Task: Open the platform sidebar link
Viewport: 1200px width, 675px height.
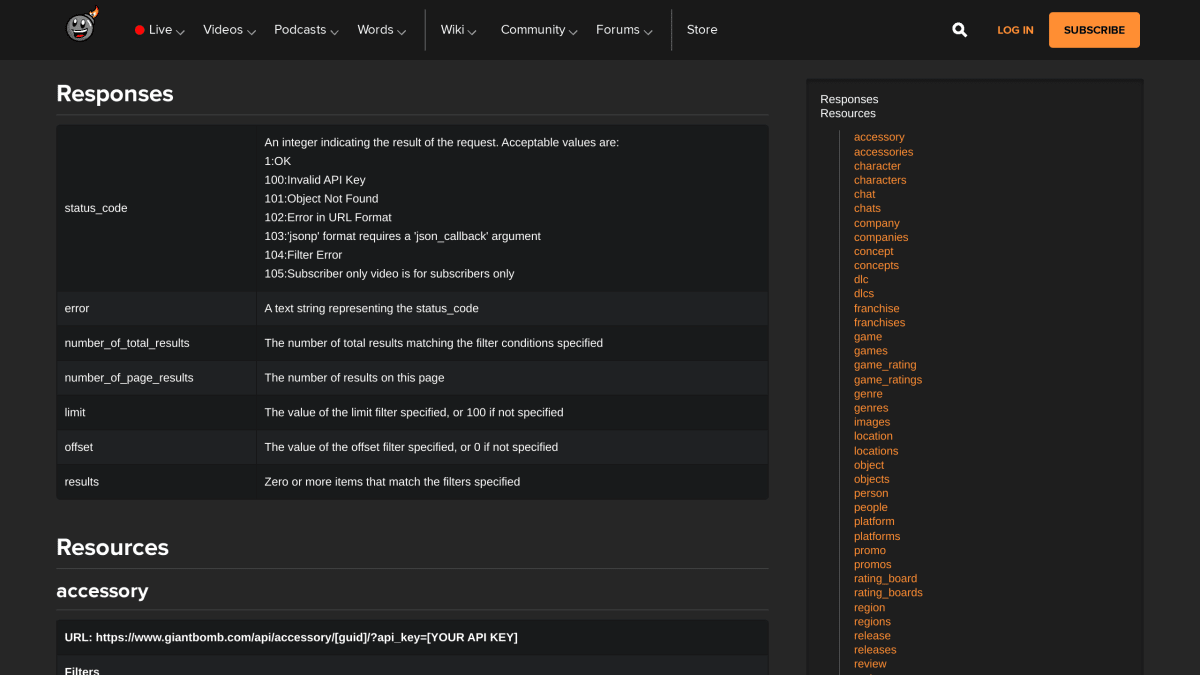Action: (x=874, y=521)
